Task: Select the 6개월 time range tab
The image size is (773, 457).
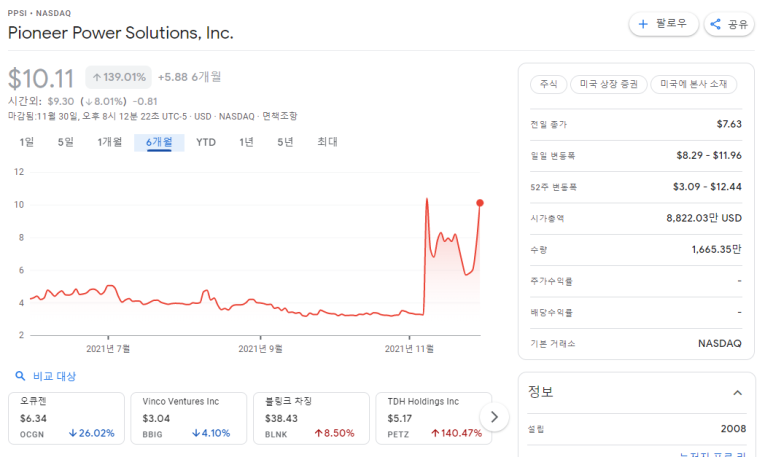Action: 159,142
